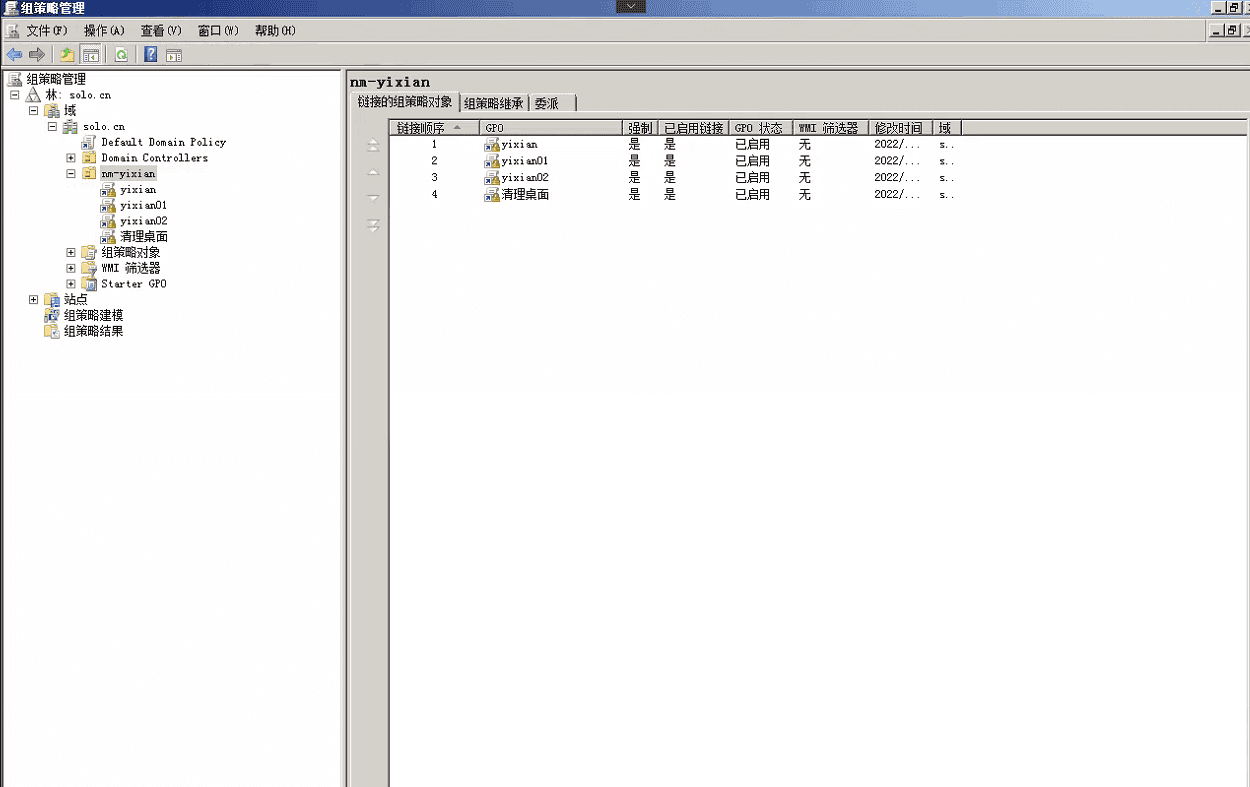Image resolution: width=1250 pixels, height=787 pixels.
Task: Open the 窗口(W) menu
Action: tap(218, 31)
